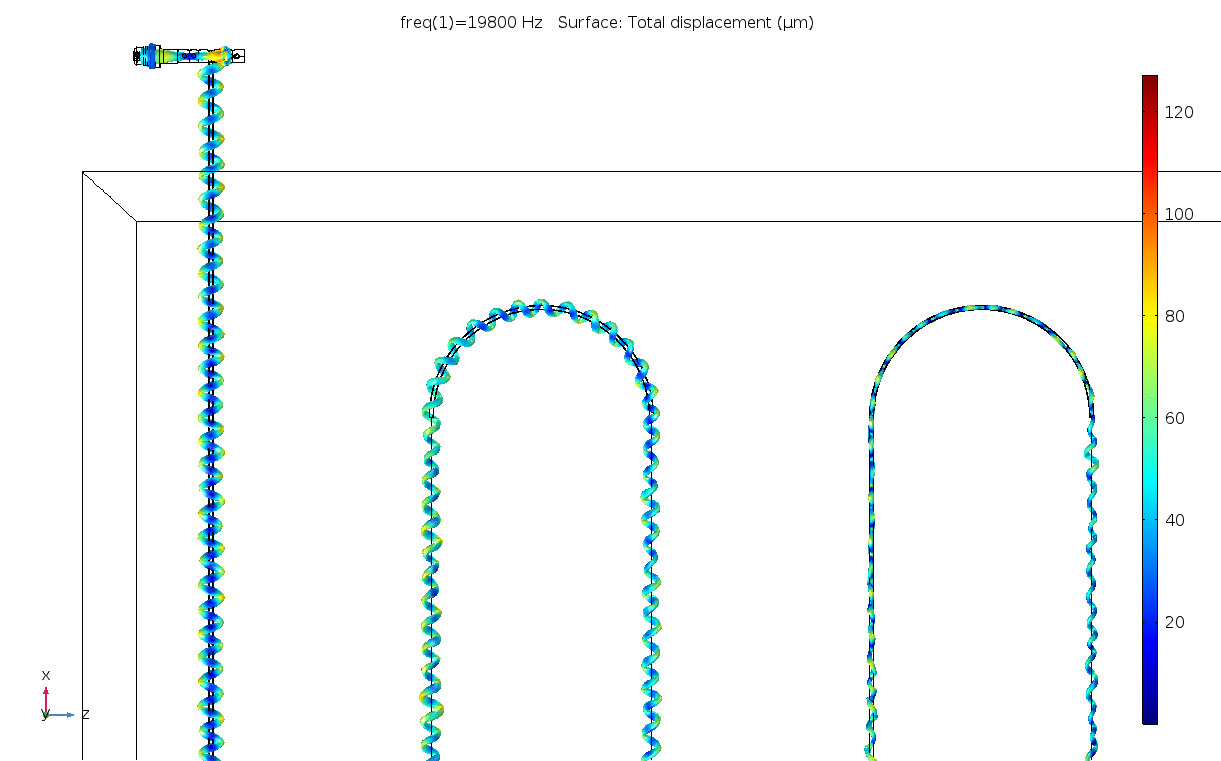This screenshot has height=761, width=1221.
Task: Click the 'Surface: Total displacement (µm)' title text
Action: (686, 23)
